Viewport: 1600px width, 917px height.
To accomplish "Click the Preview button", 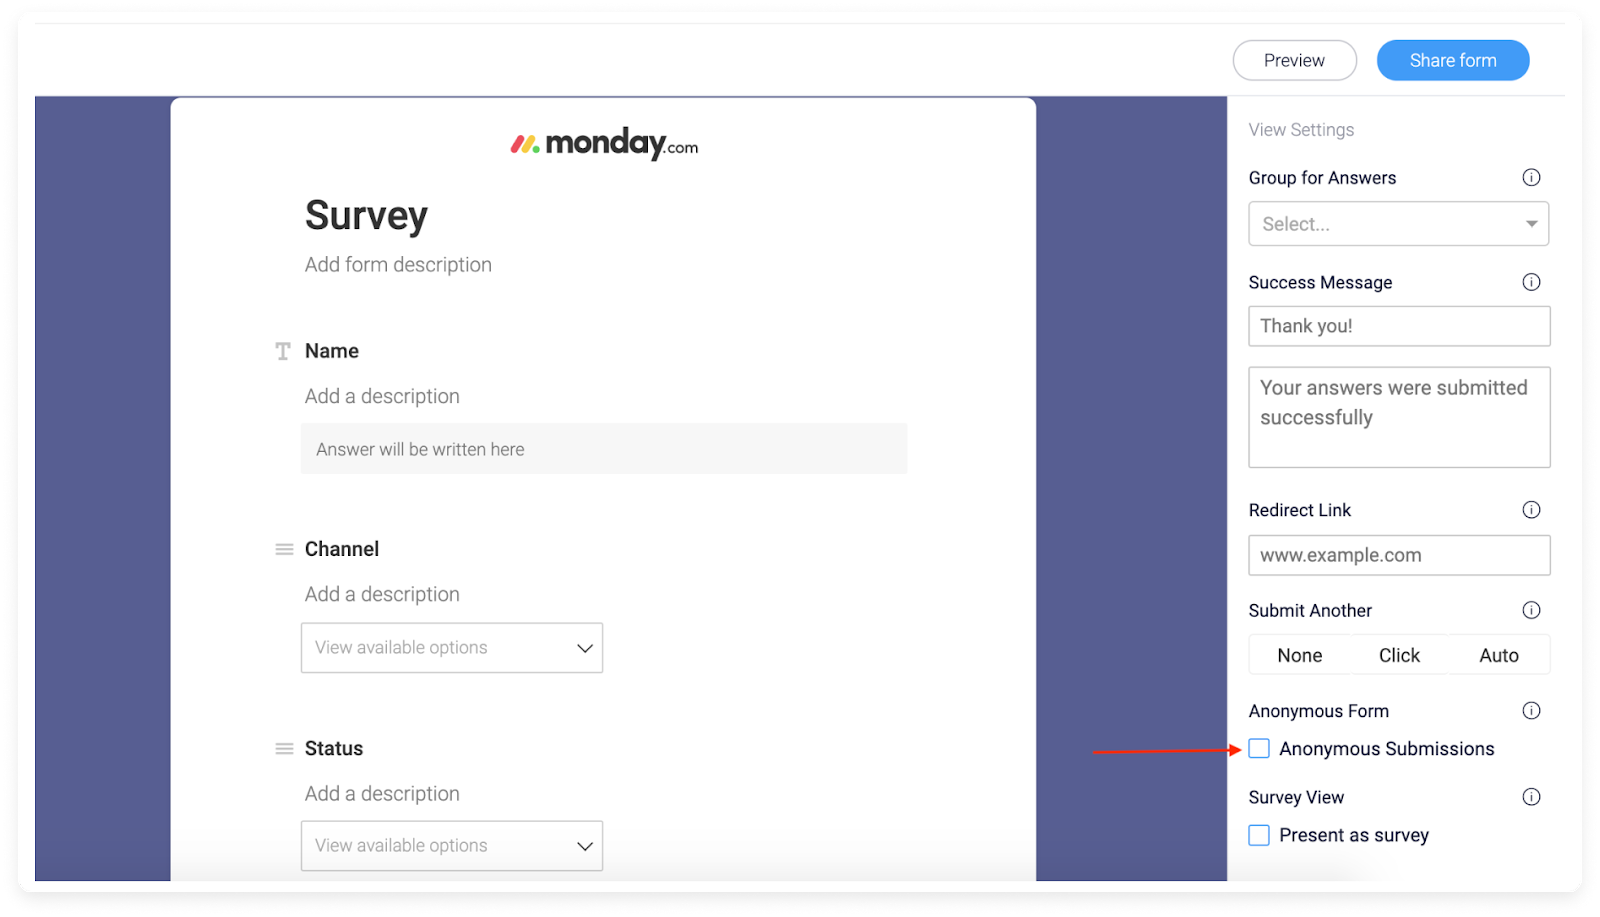I will 1294,60.
